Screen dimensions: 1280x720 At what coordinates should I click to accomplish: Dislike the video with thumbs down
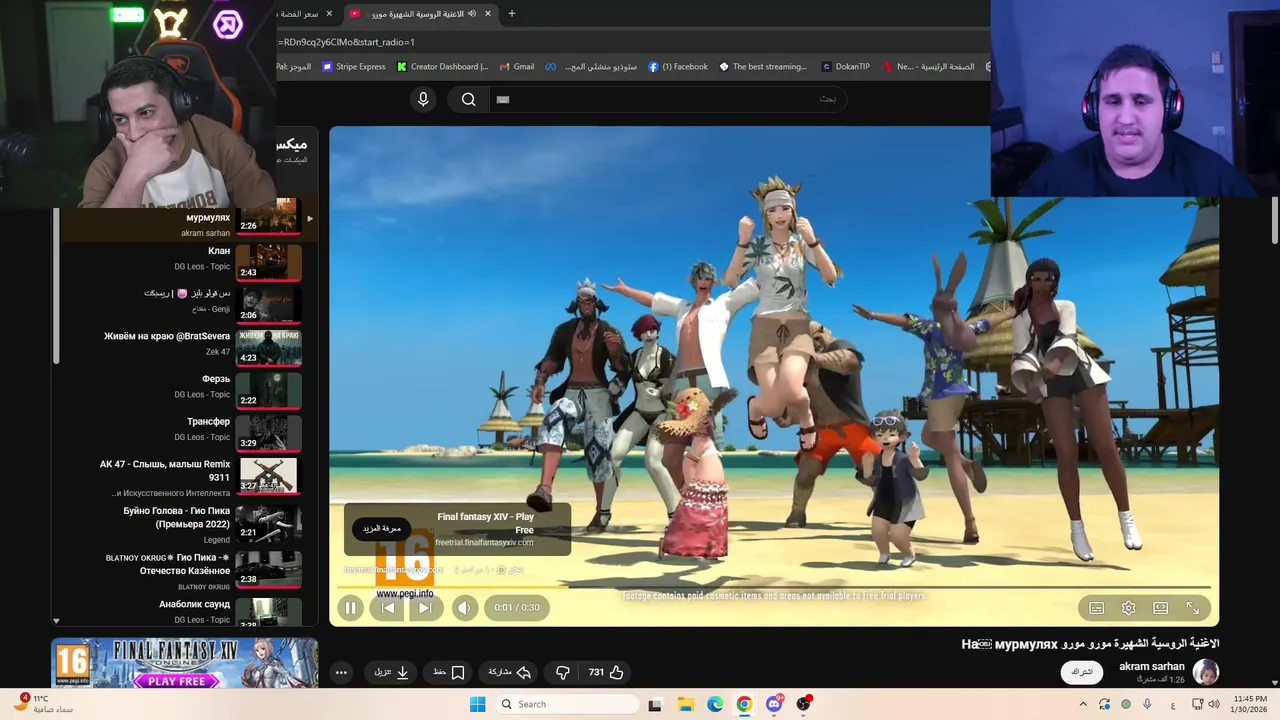562,672
